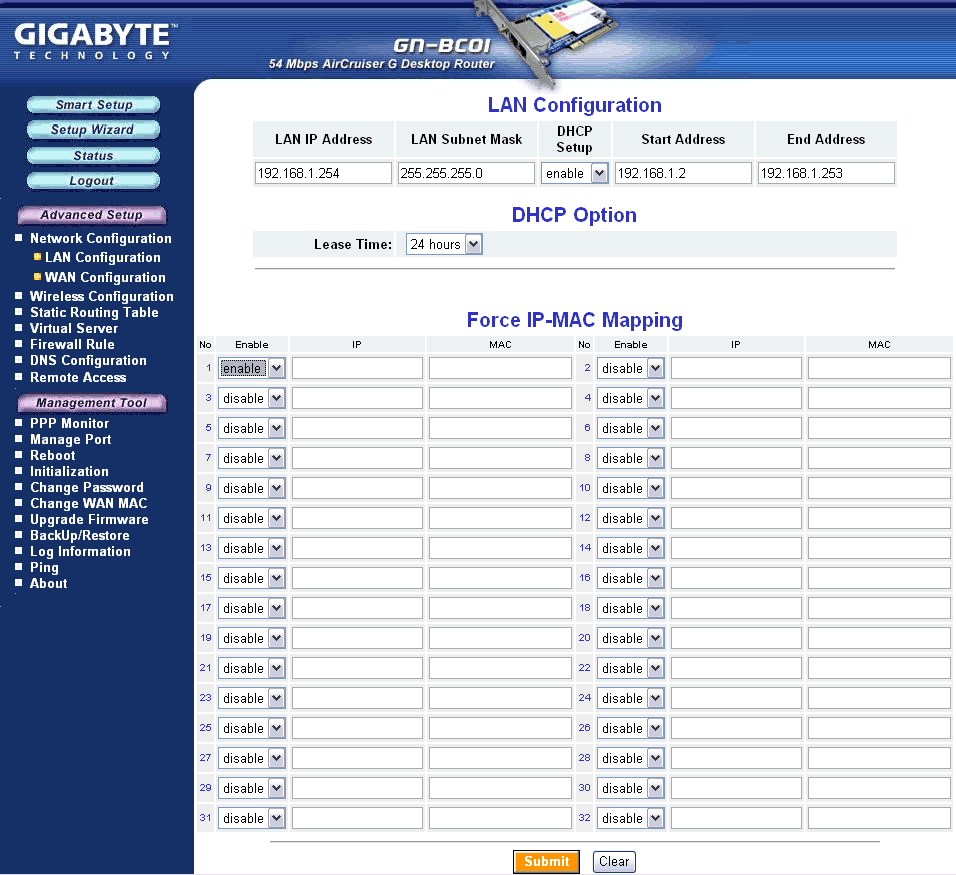Open the About page
The image size is (956, 875).
pos(48,583)
